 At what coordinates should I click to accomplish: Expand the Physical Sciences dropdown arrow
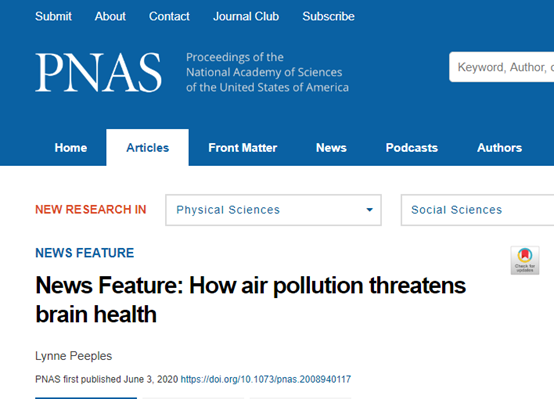point(370,210)
